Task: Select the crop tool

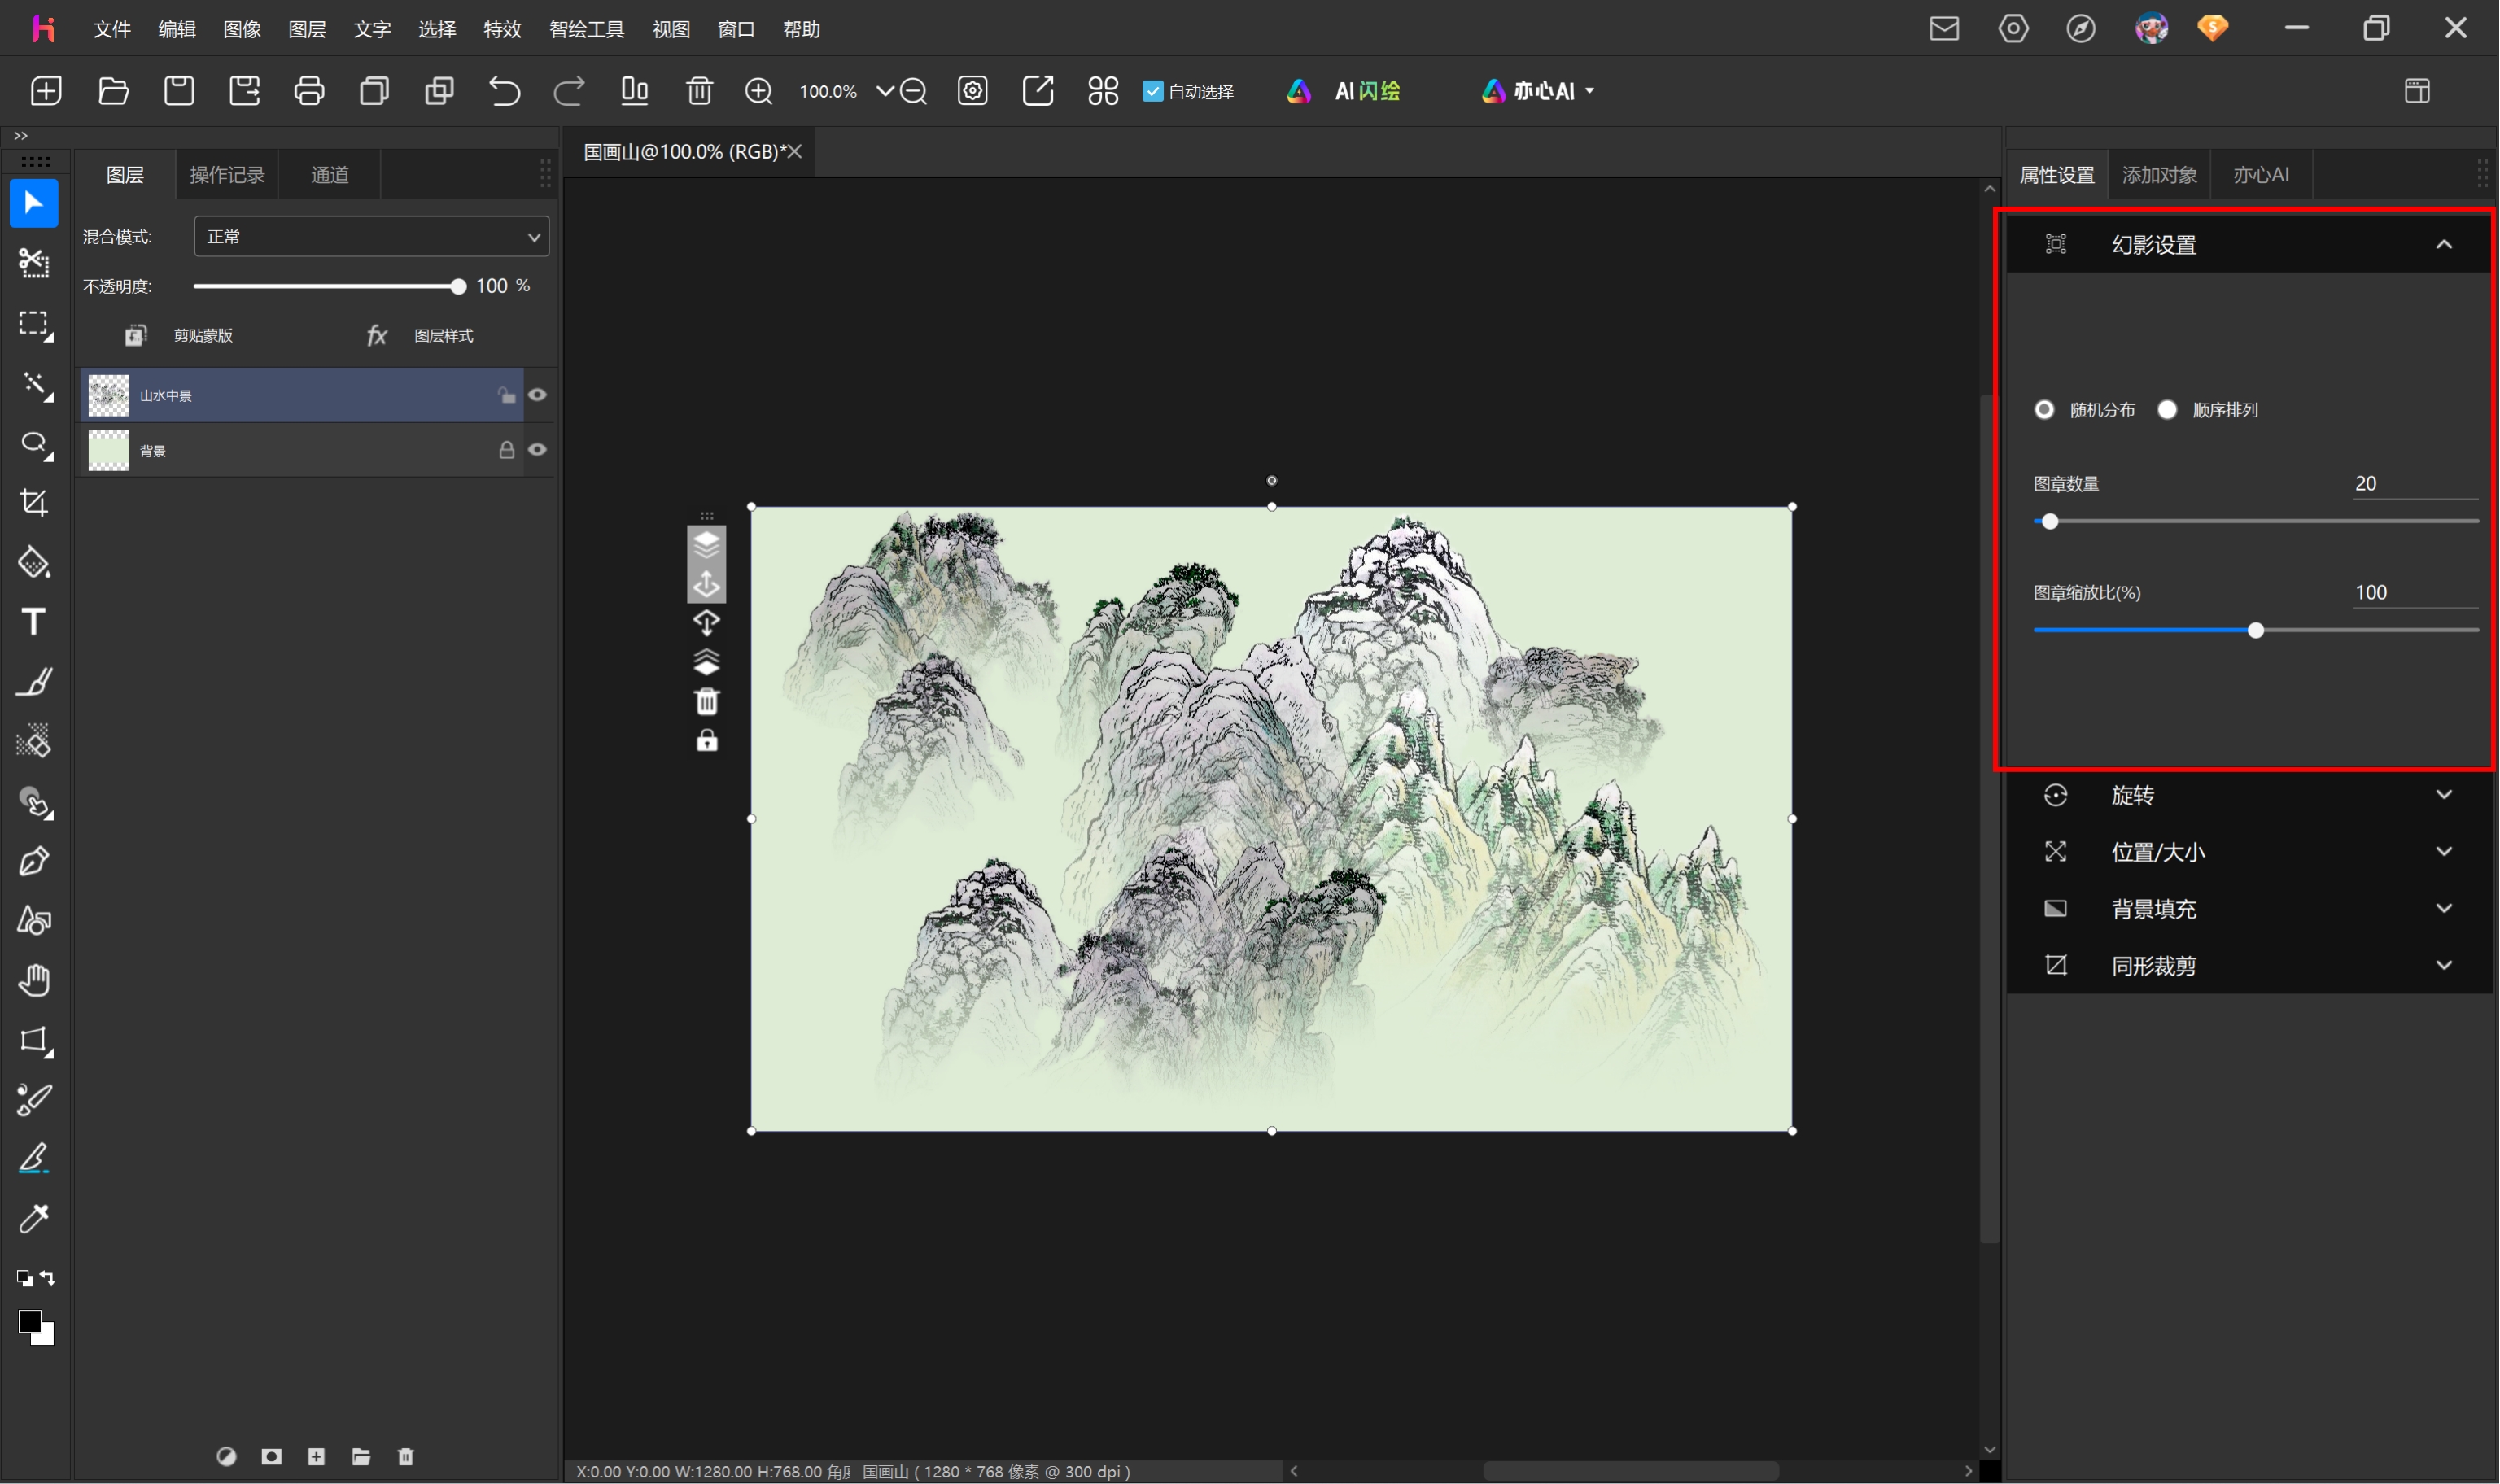Action: 34,502
